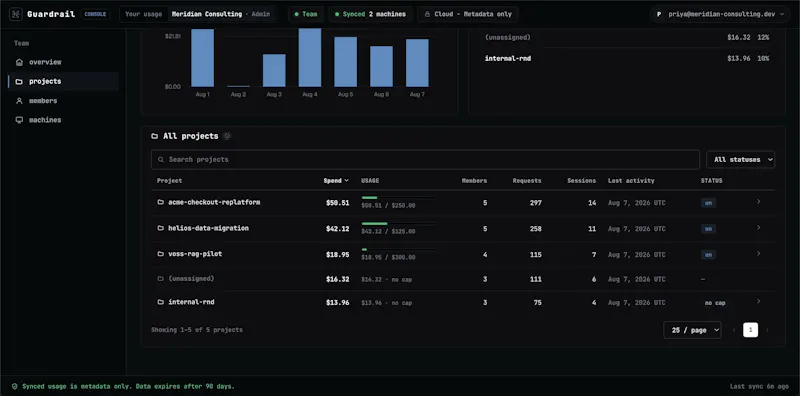Open the helios-data-migration project
The width and height of the screenshot is (800, 396).
[x=209, y=229]
